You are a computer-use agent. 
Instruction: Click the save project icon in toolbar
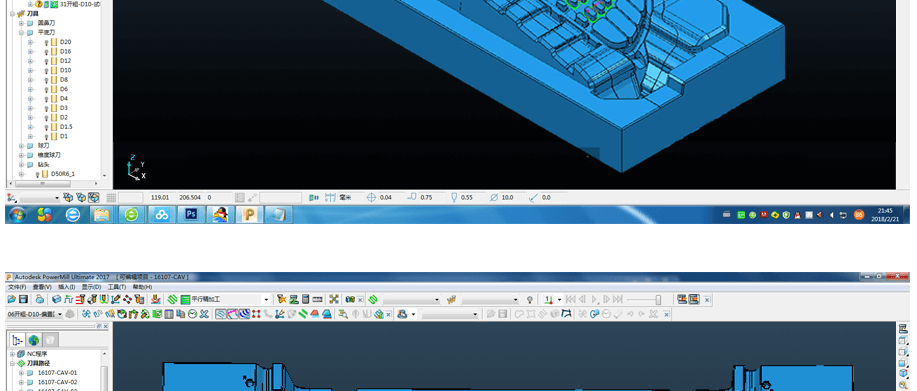(x=23, y=299)
